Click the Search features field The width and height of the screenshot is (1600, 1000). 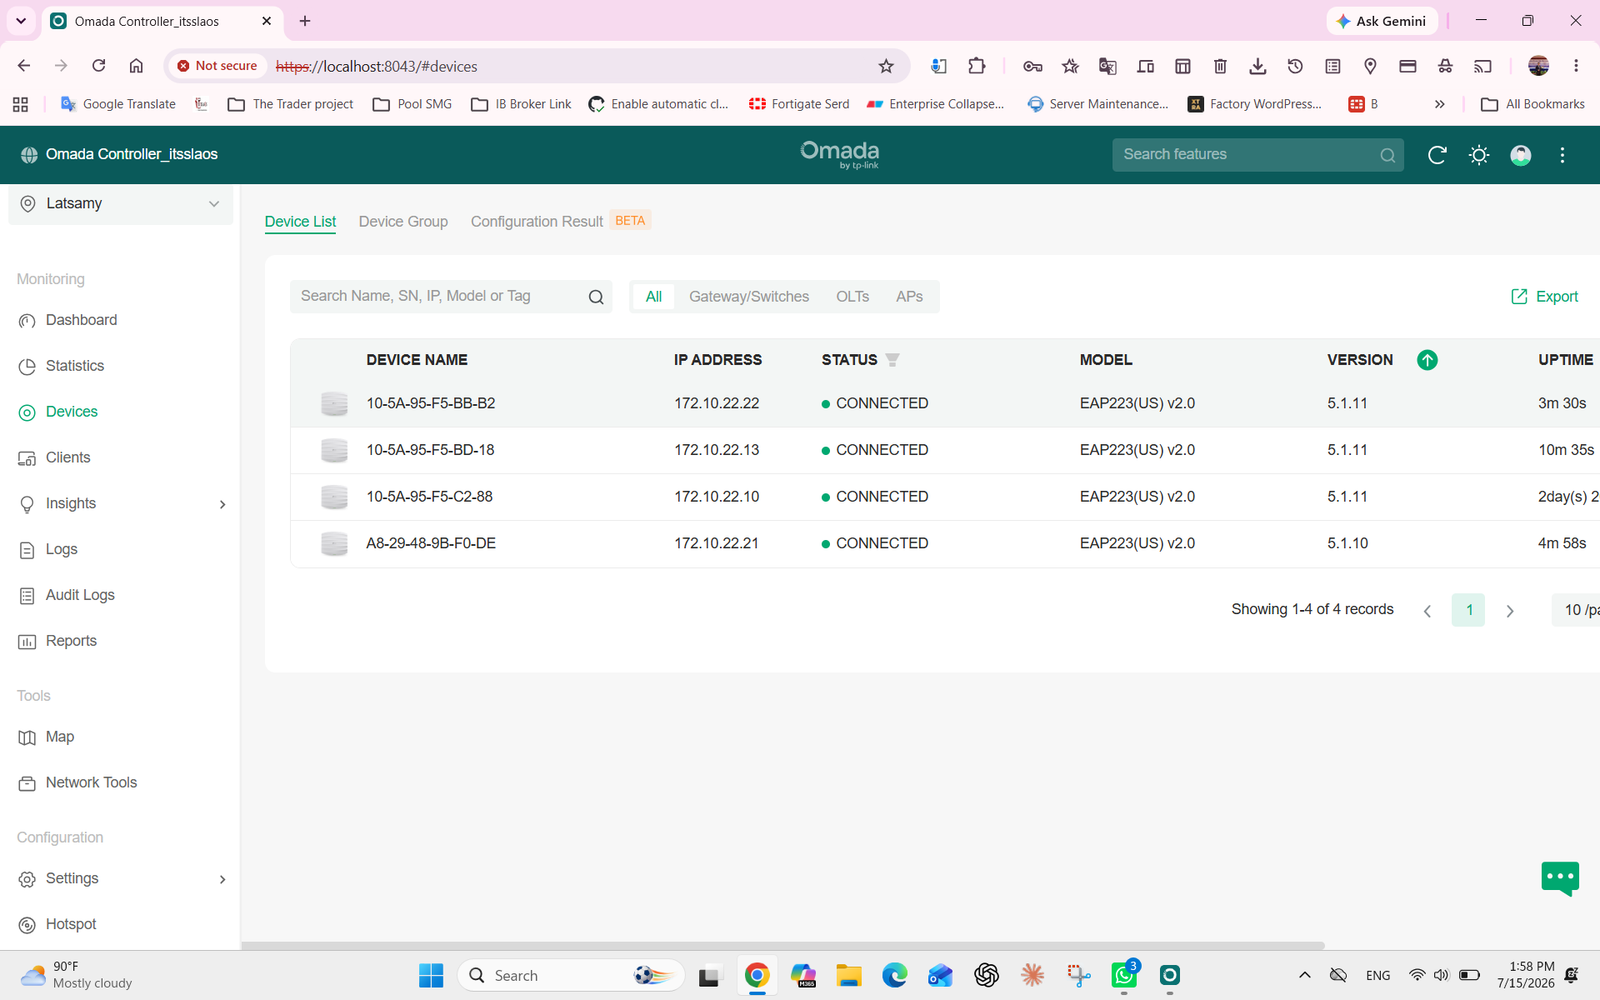[x=1258, y=155]
